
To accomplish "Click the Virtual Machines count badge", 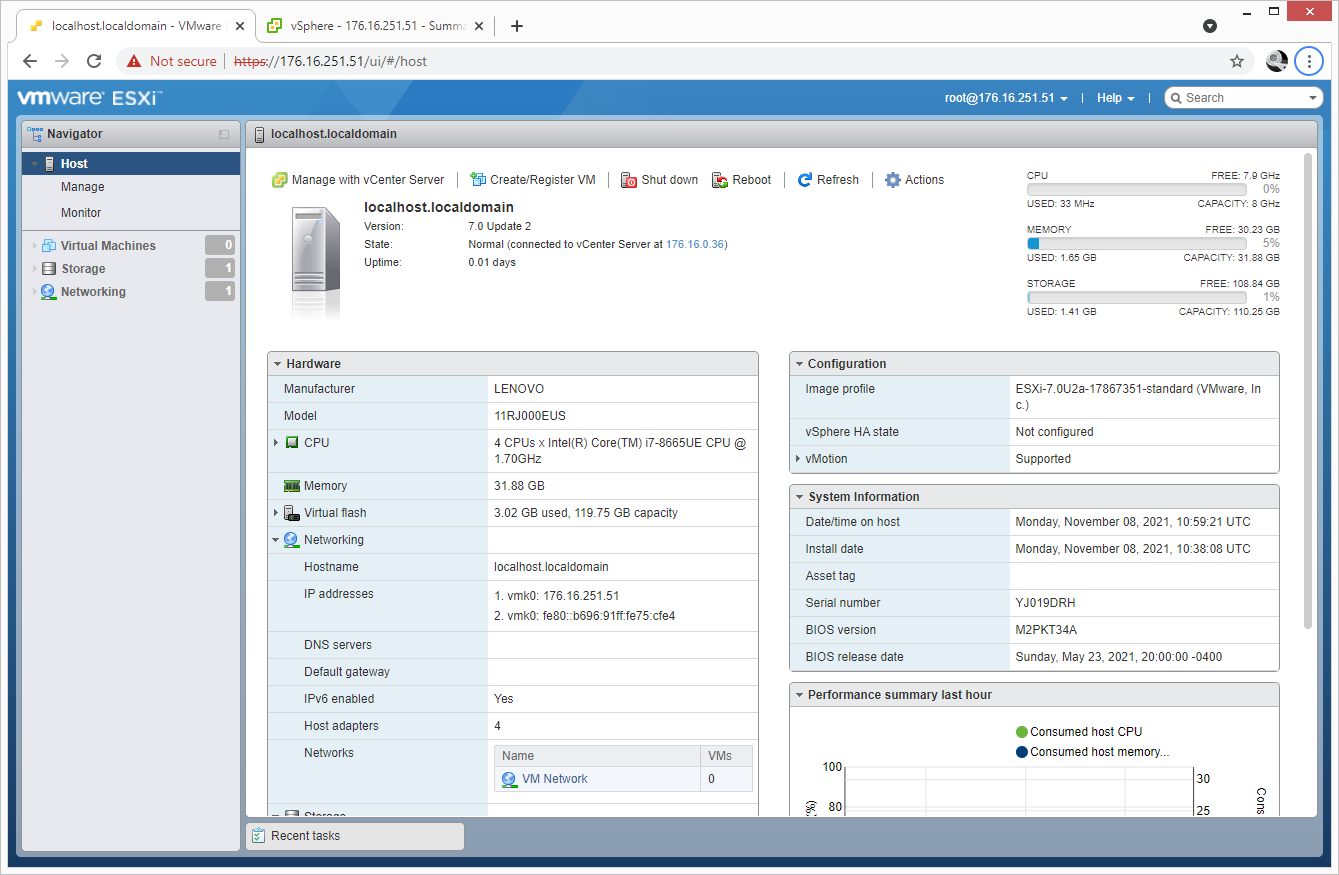I will pos(220,245).
